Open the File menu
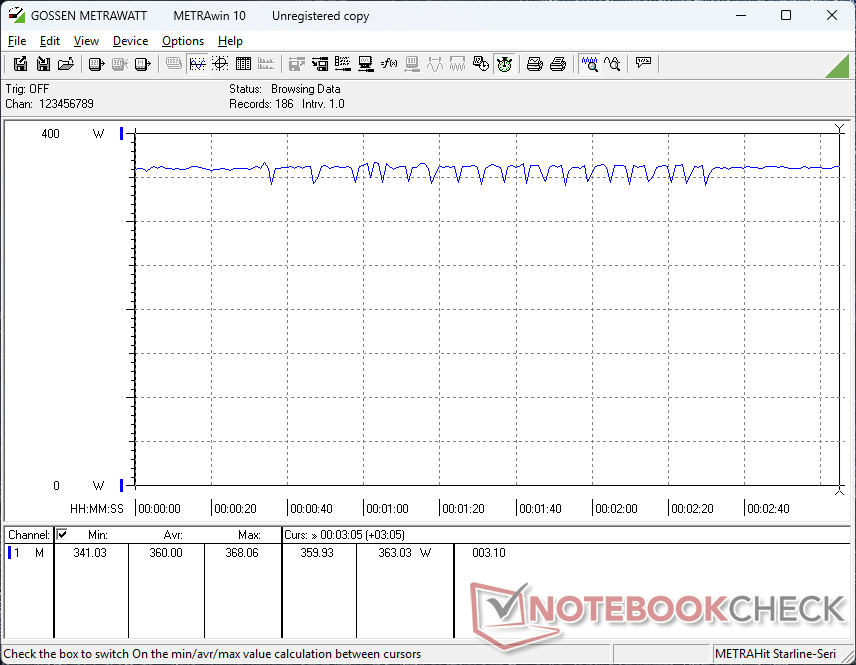 (x=17, y=41)
